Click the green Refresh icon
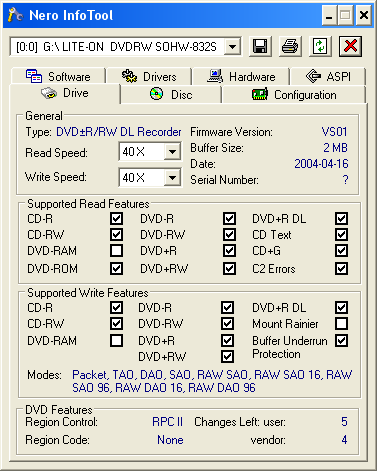Screen dimensions: 377x471 [x=320, y=46]
